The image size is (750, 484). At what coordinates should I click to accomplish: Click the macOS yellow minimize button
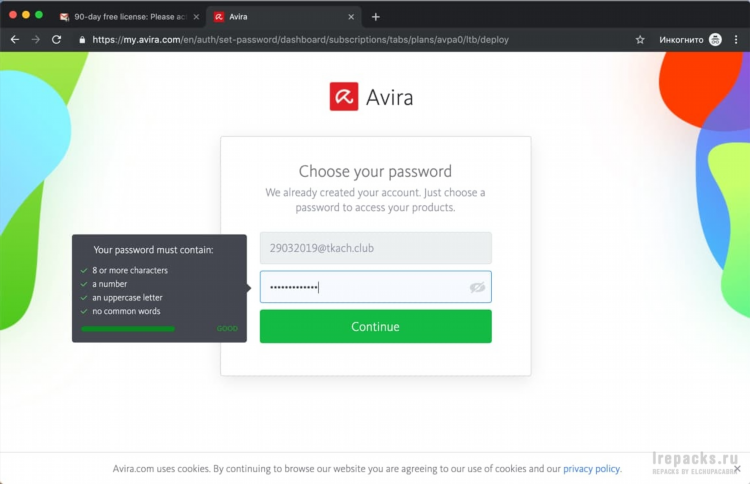point(26,15)
